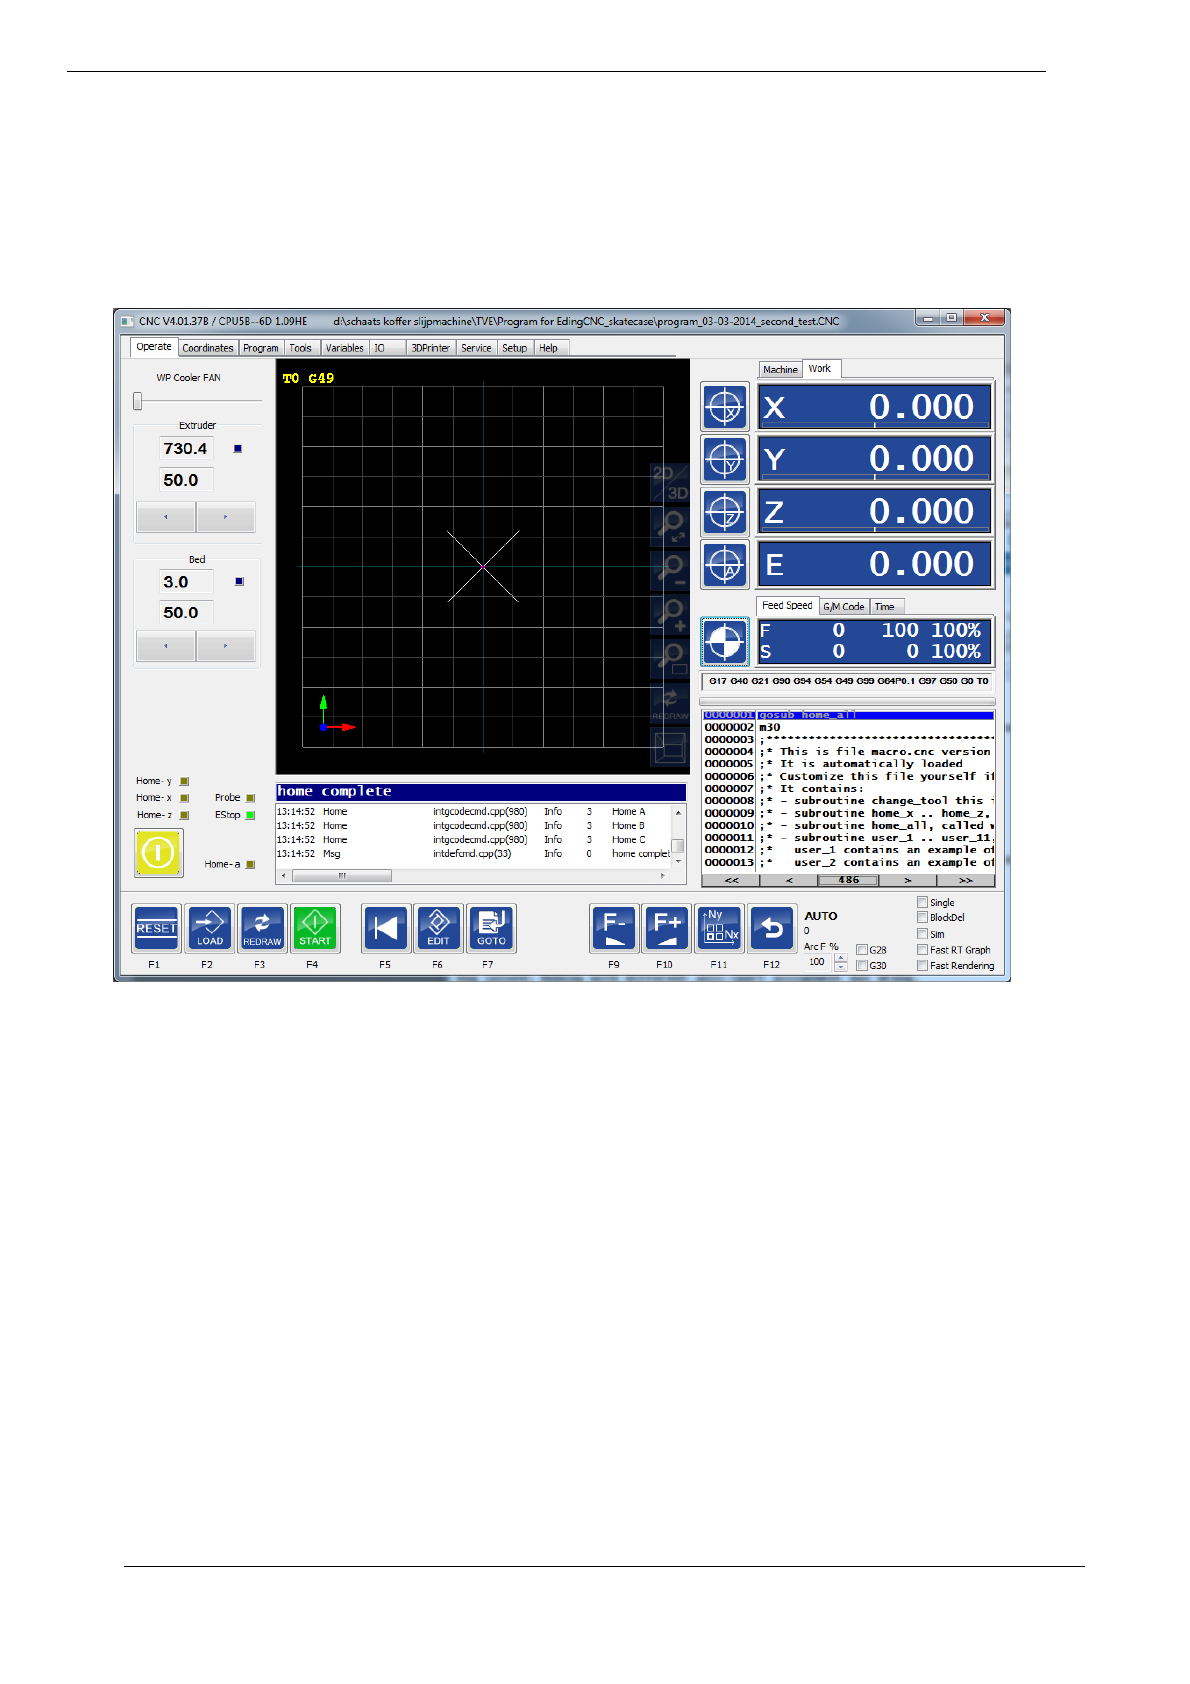Toggle the Bed heater indicator square
The height and width of the screenshot is (1684, 1190).
point(239,581)
